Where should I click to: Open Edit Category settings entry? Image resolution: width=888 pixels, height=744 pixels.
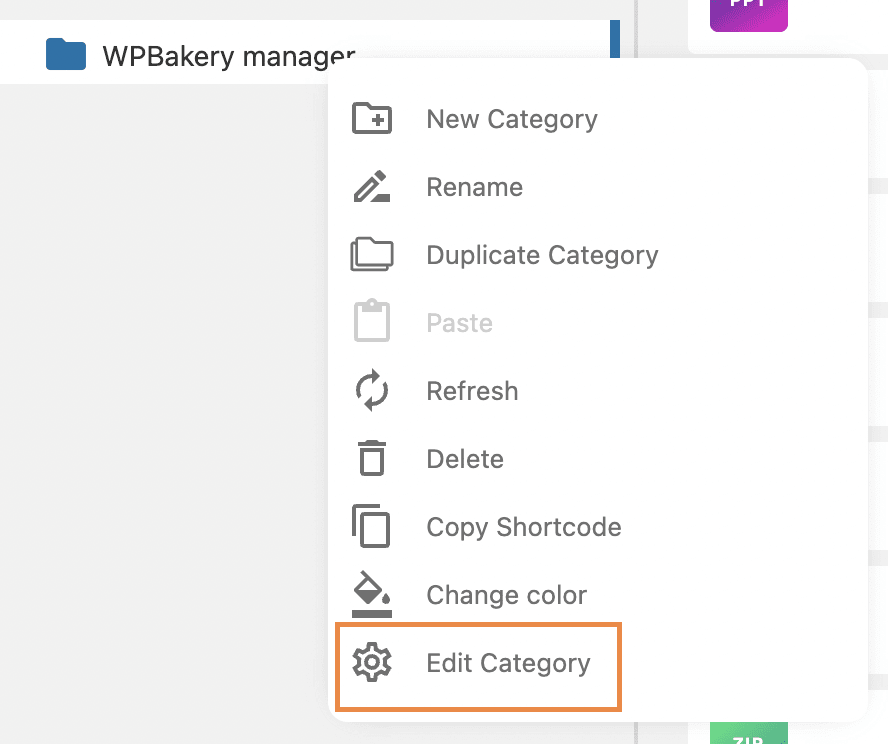(508, 663)
